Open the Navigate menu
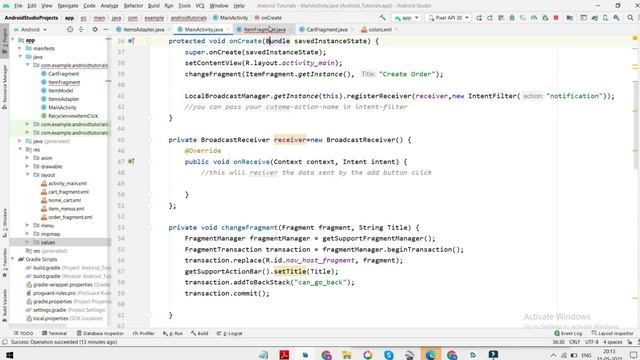The height and width of the screenshot is (360, 640). click(68, 6)
